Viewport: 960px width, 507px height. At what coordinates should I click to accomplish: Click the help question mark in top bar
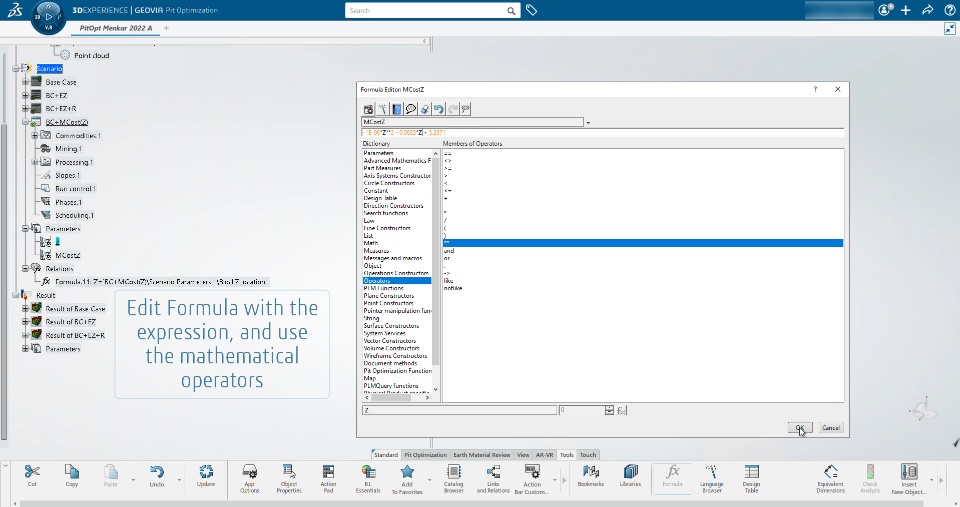point(950,10)
